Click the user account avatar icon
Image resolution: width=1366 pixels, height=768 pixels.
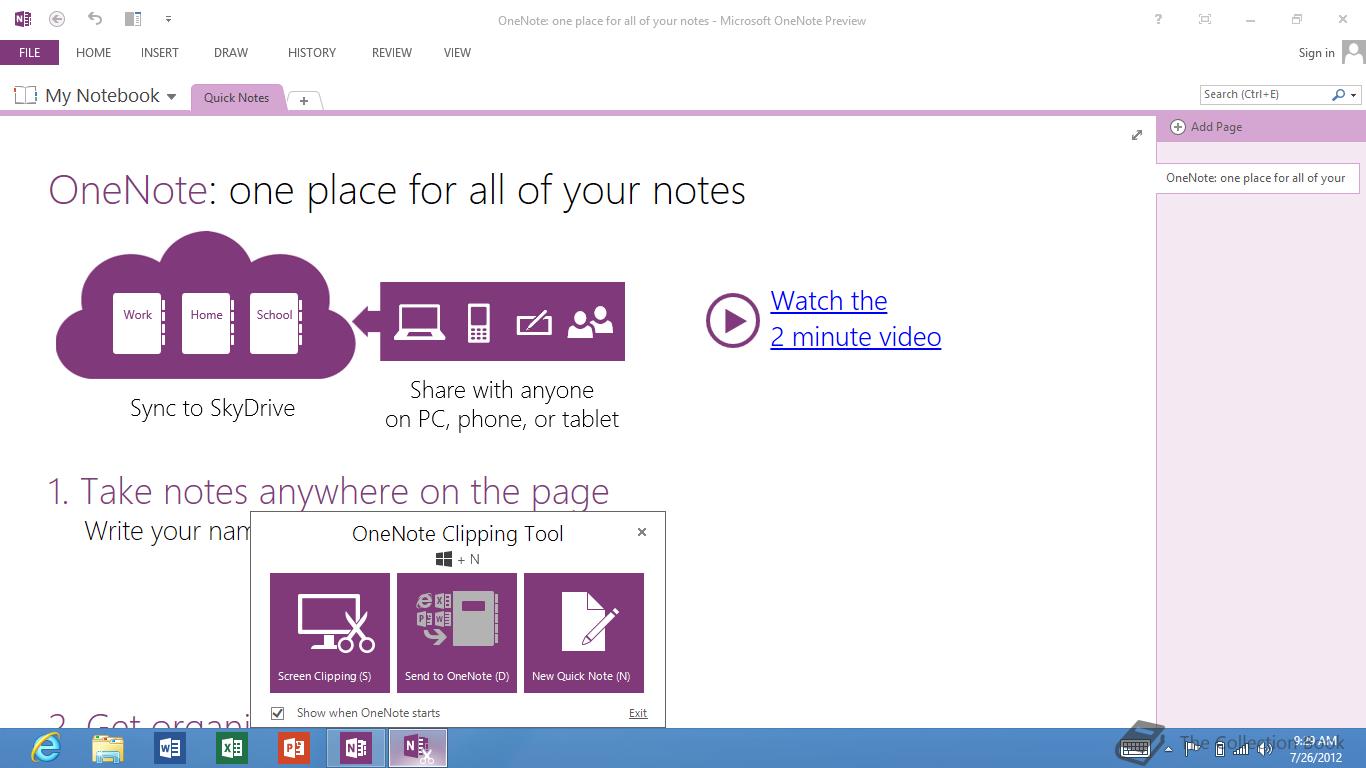[1353, 52]
